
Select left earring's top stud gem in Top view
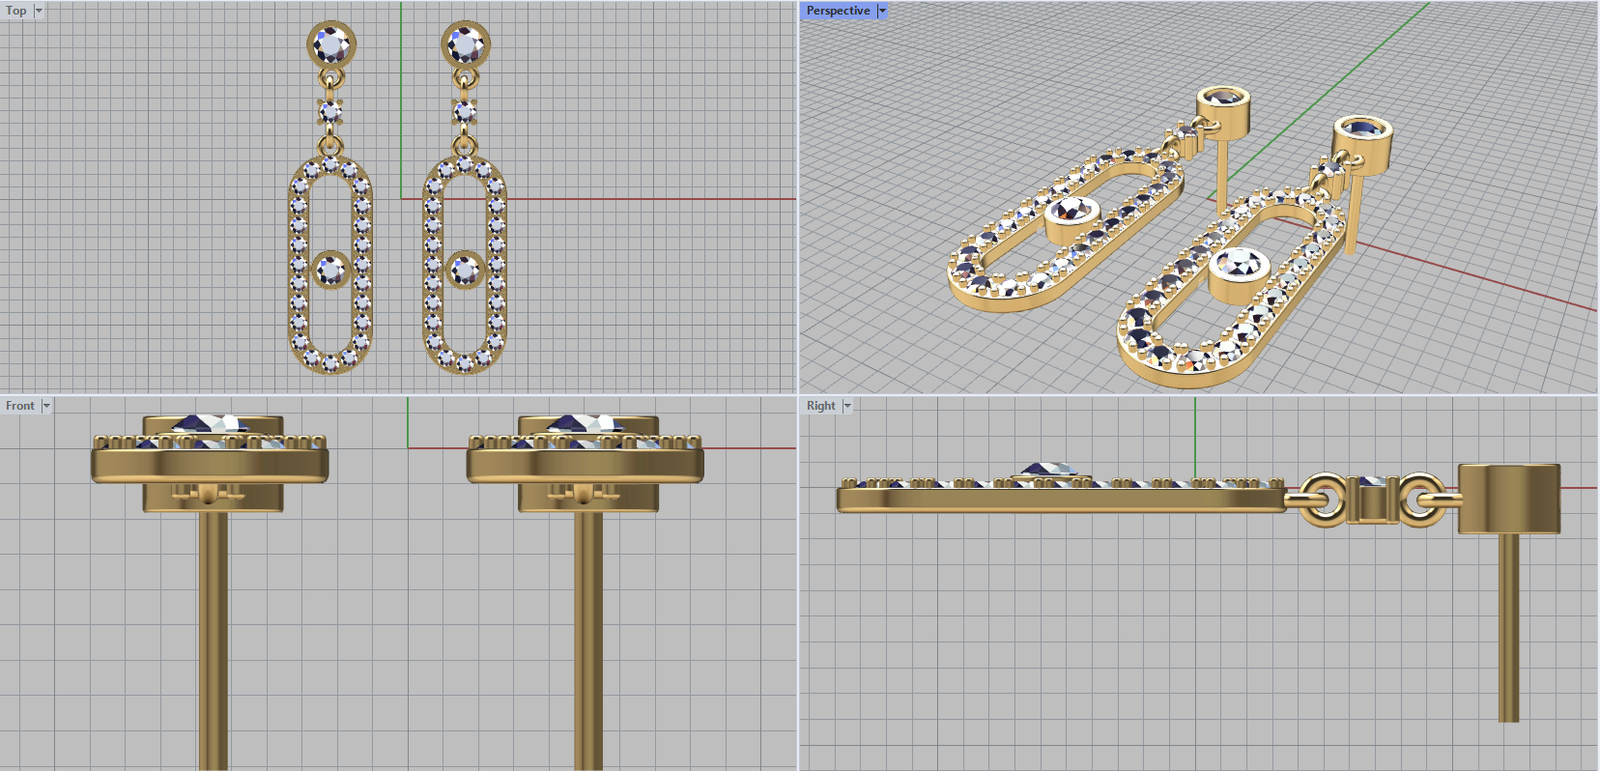click(x=331, y=44)
